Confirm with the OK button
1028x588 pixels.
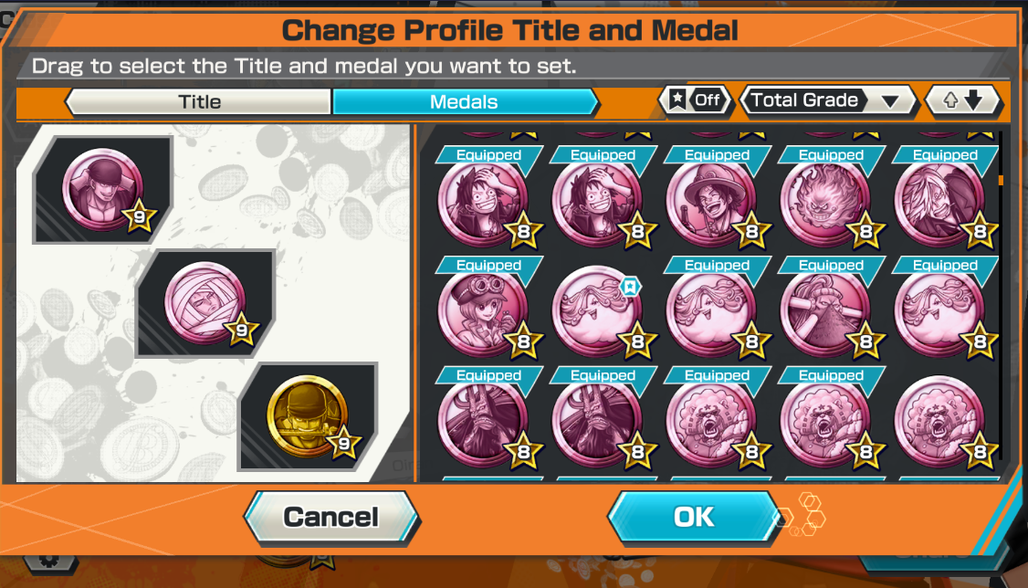click(694, 517)
